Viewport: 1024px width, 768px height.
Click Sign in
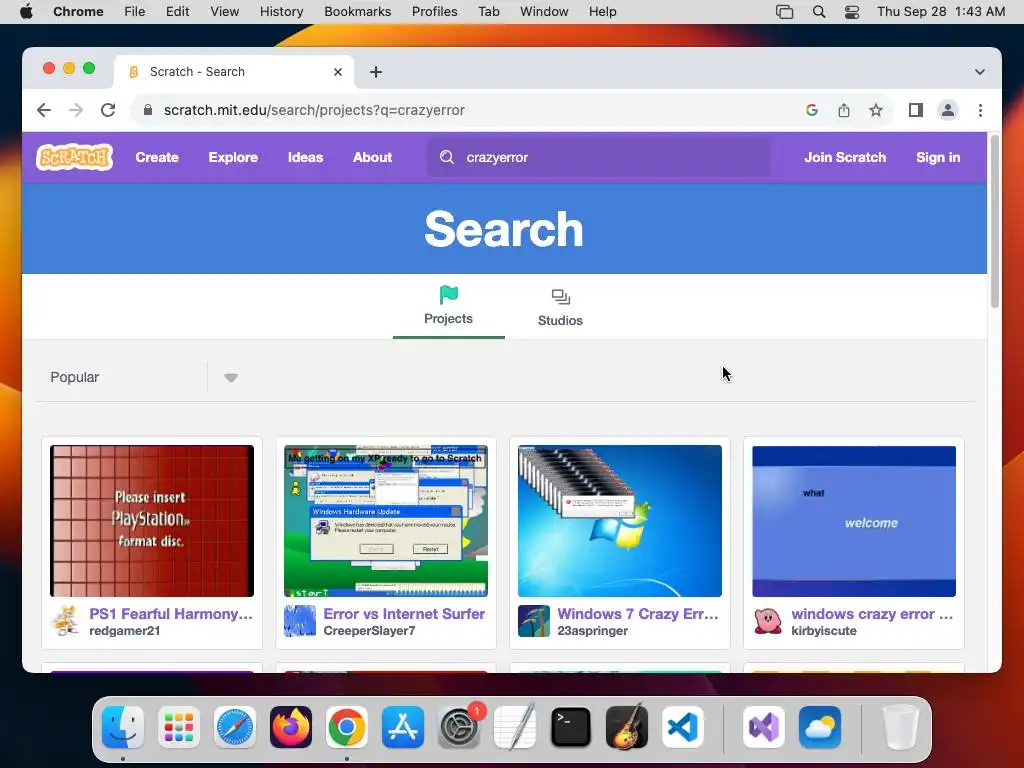[938, 157]
